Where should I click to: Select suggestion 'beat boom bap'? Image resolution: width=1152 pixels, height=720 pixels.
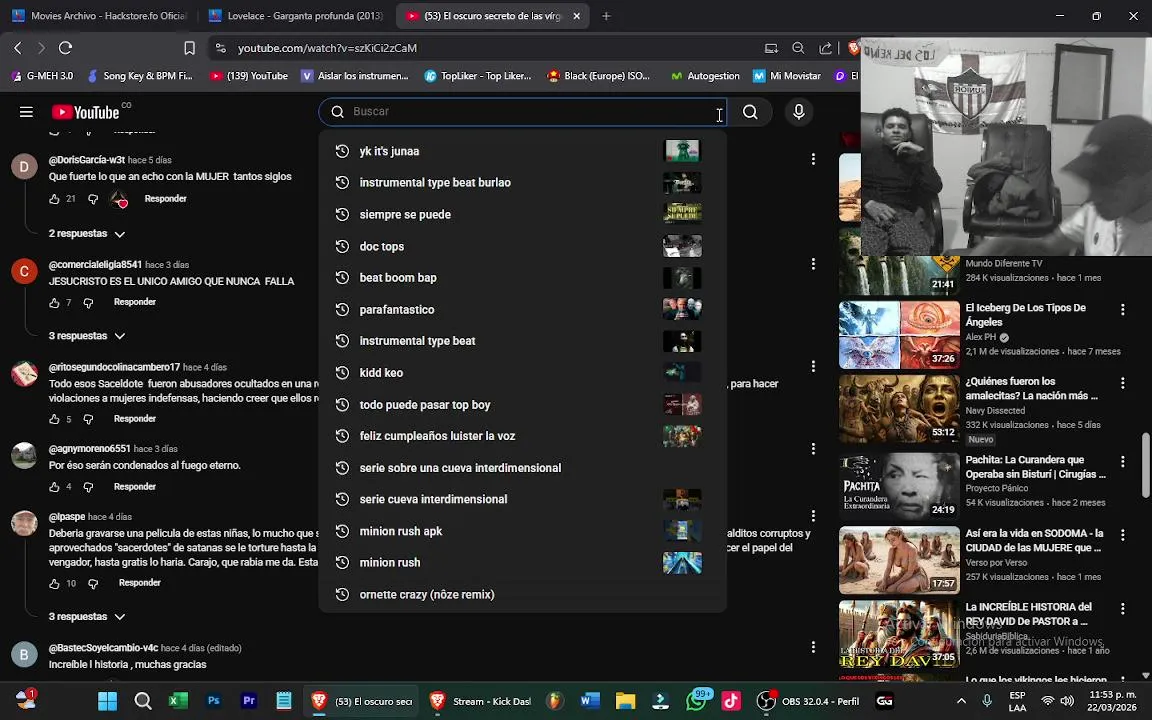click(522, 278)
